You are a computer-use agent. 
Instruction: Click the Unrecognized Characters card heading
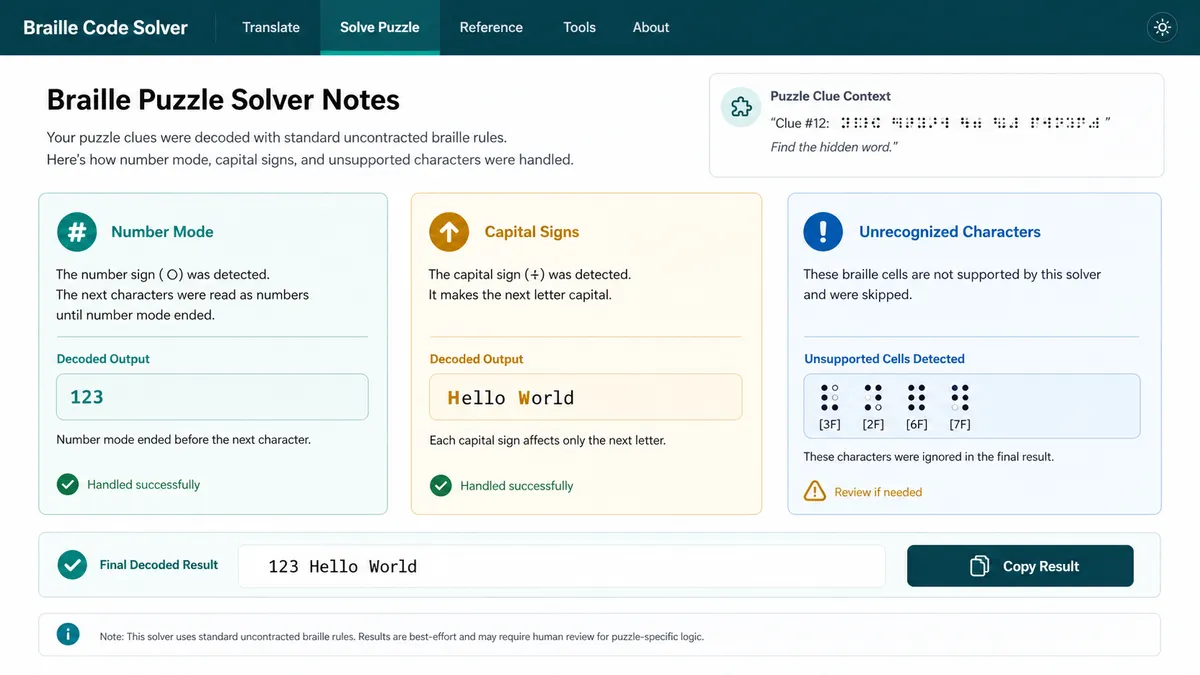click(950, 232)
